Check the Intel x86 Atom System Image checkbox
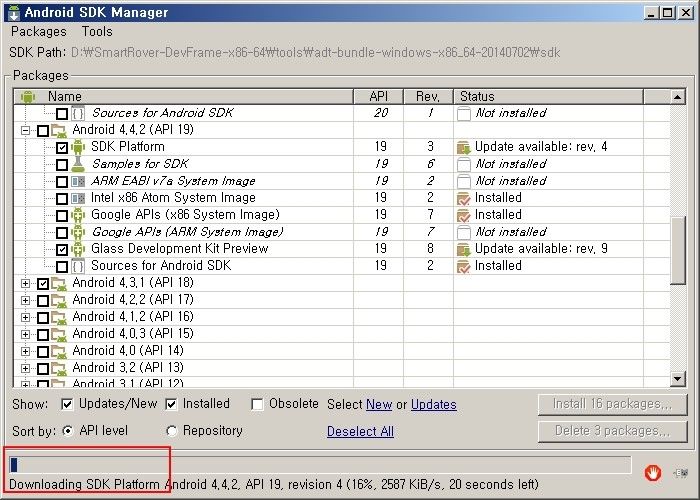The height and width of the screenshot is (500, 700). [62, 199]
